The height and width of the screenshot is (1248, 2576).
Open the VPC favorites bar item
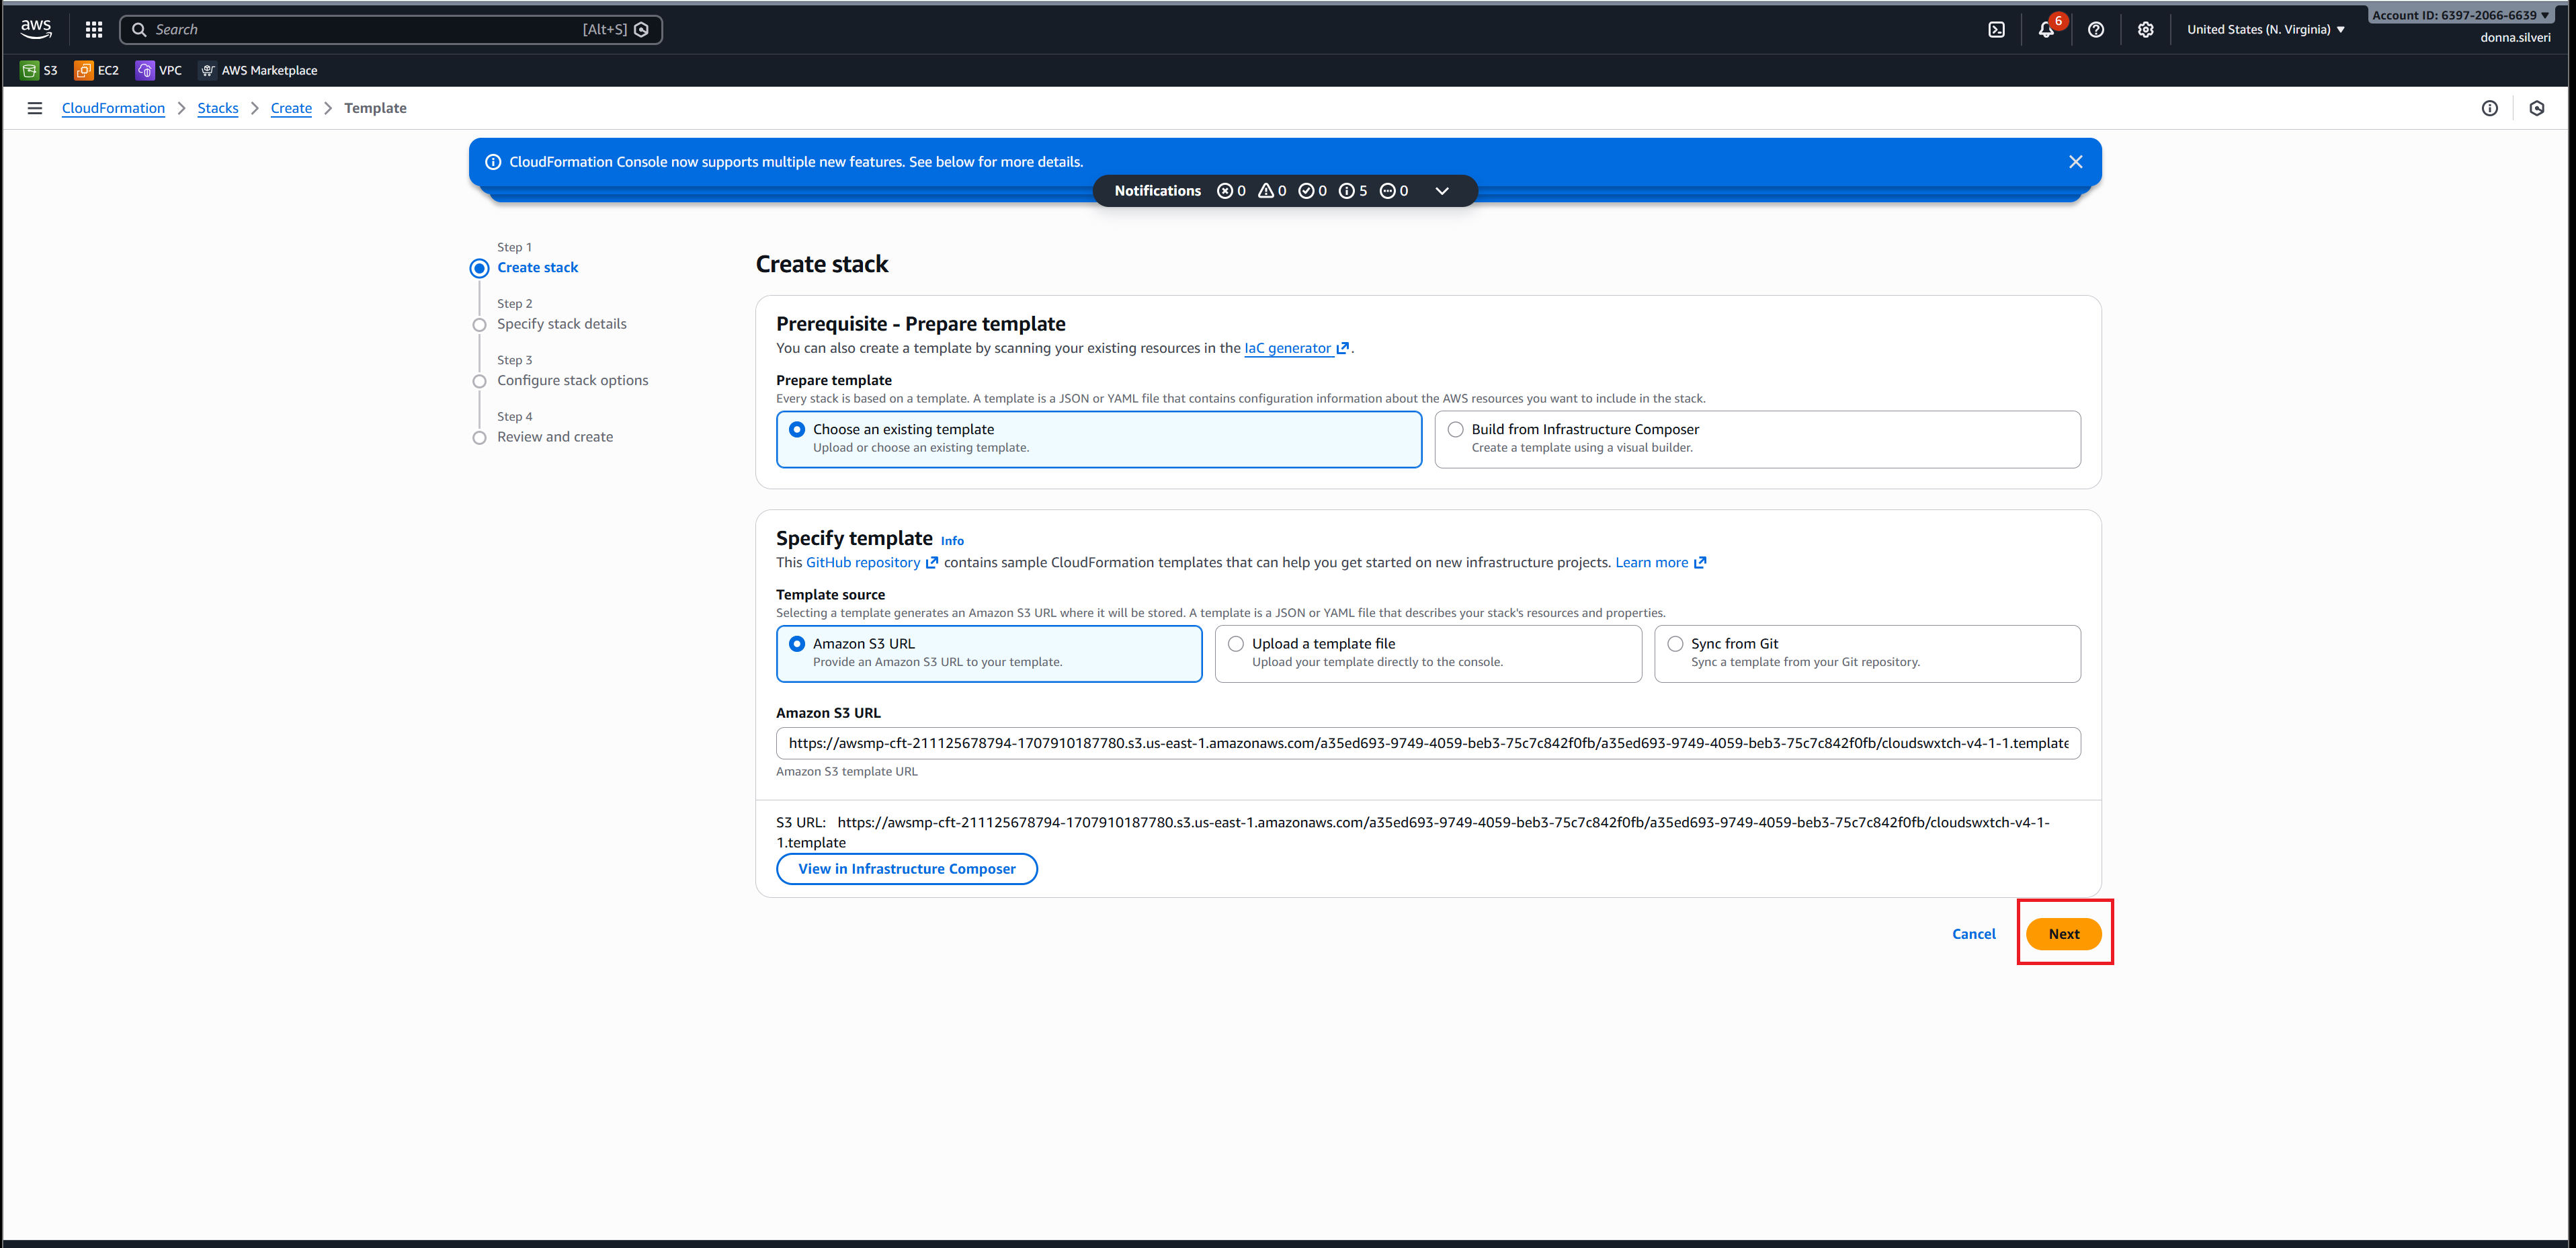pyautogui.click(x=160, y=70)
